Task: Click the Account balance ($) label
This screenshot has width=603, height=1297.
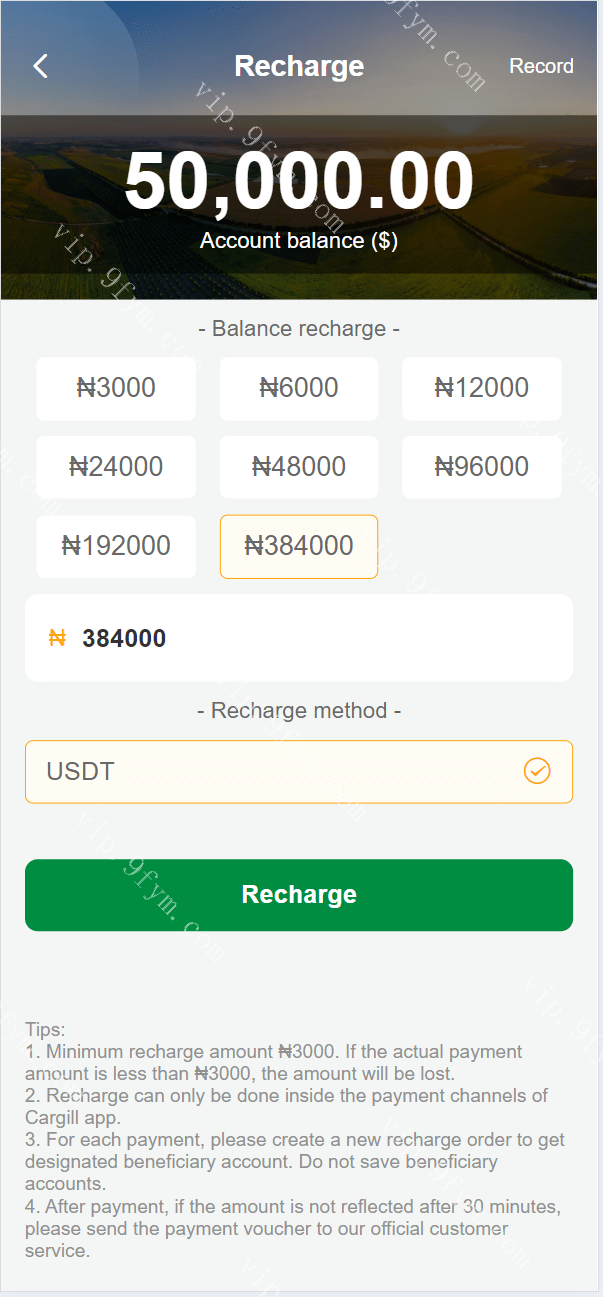Action: click(x=299, y=241)
